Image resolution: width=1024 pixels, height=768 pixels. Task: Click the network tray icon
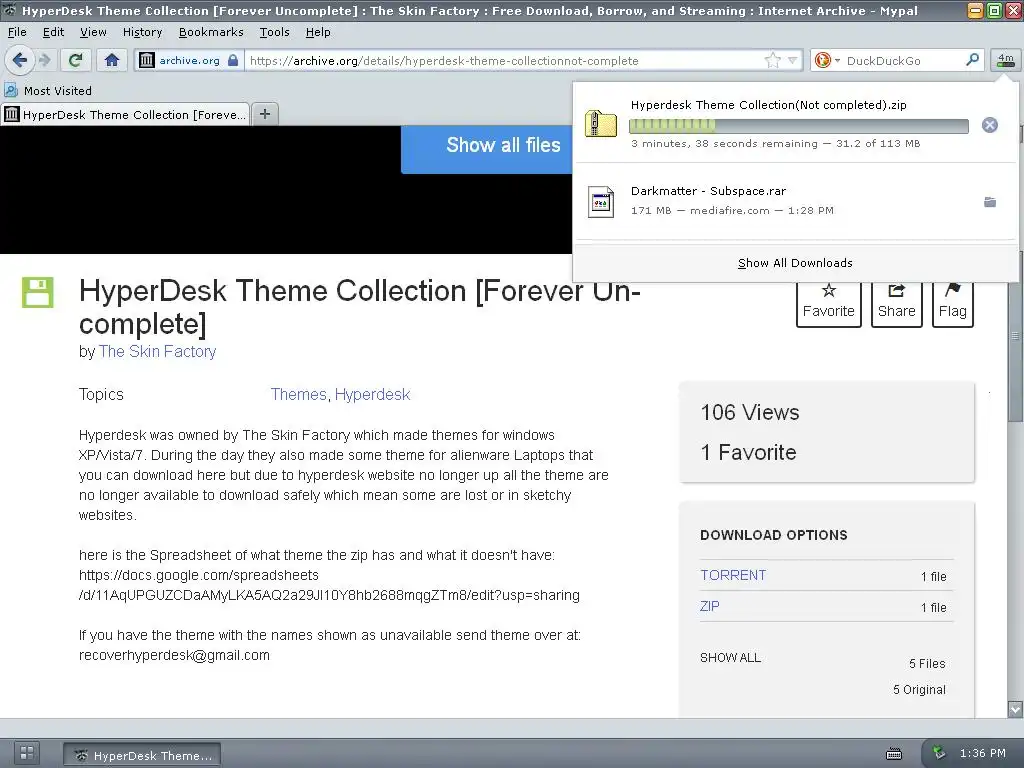click(x=939, y=753)
